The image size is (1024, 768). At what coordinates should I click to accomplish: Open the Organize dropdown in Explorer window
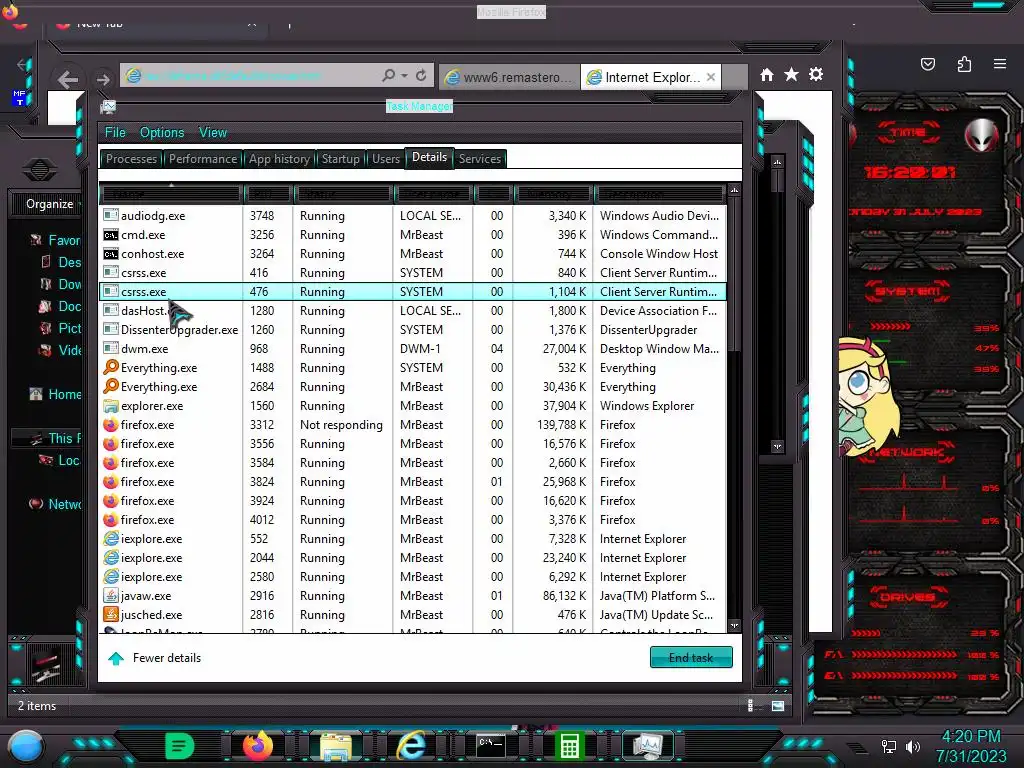(52, 204)
